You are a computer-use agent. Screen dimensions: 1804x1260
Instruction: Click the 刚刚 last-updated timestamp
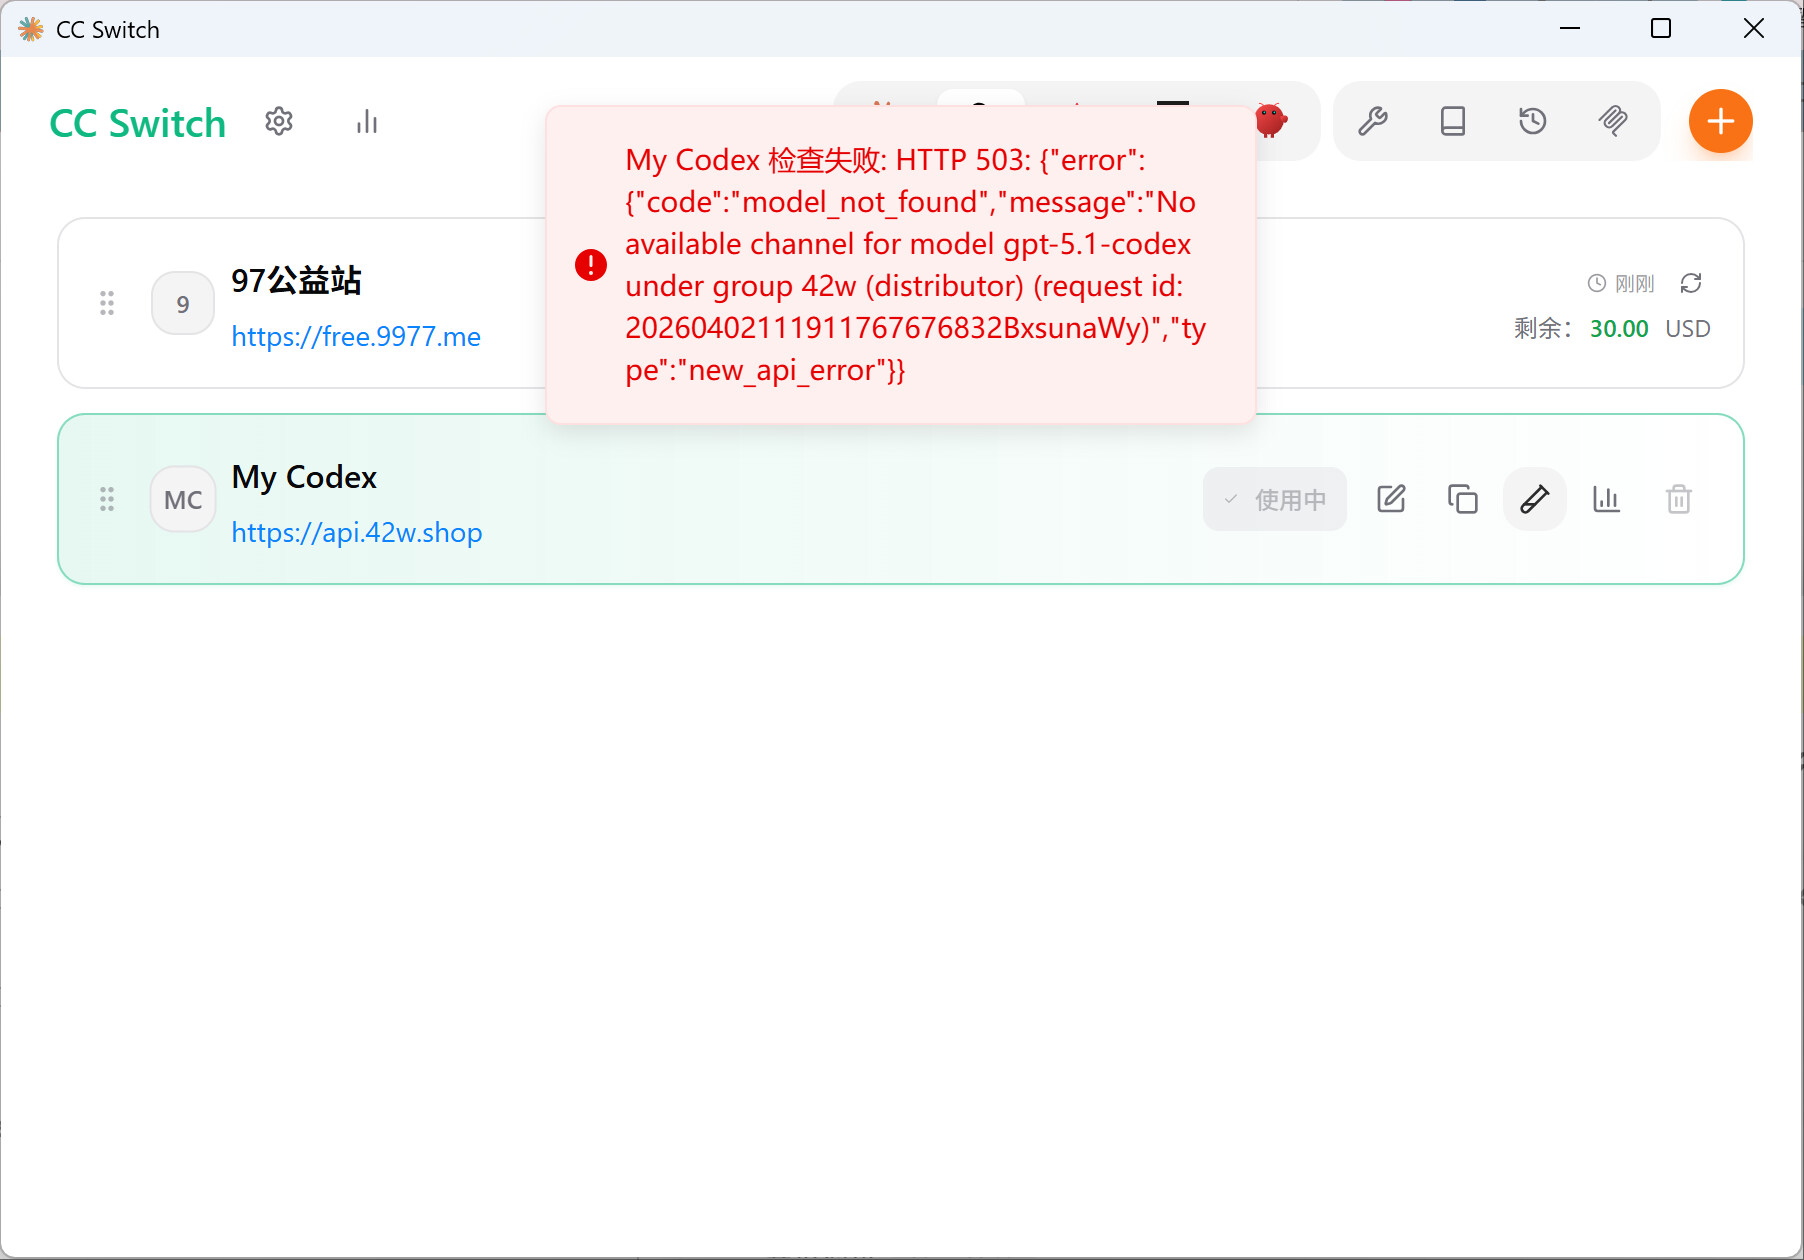tap(1635, 284)
